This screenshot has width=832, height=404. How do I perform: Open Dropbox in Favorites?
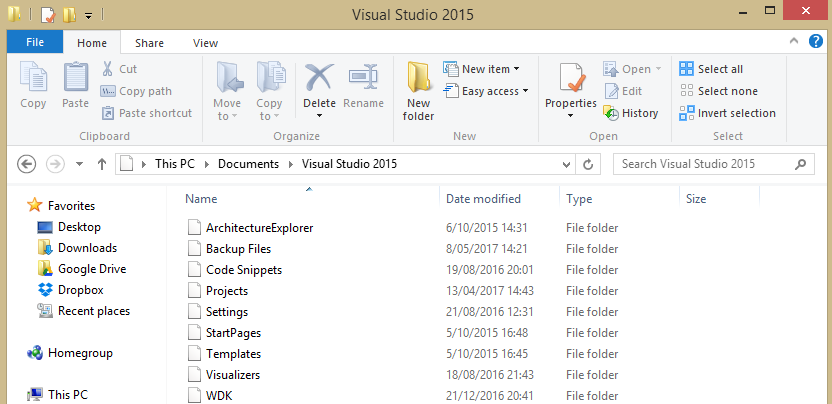pyautogui.click(x=71, y=290)
